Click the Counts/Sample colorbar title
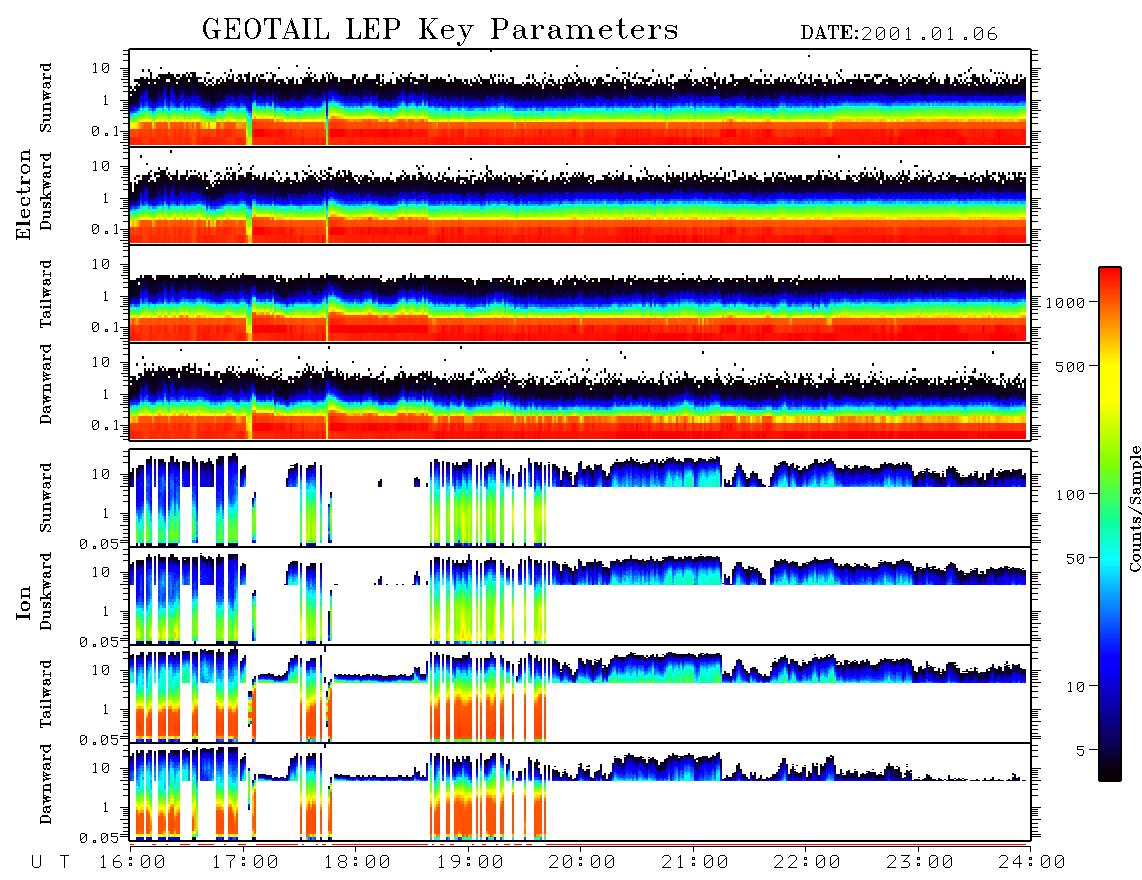The height and width of the screenshot is (880, 1142). pos(1134,508)
